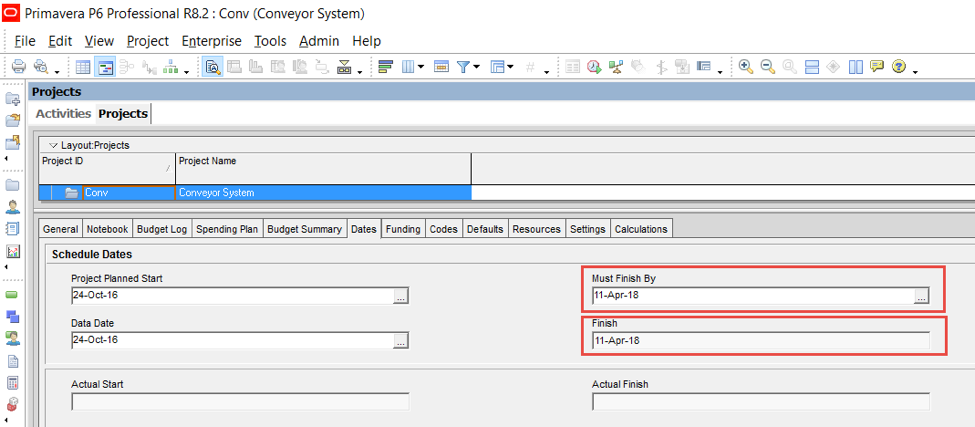Click the vertical split layout icon
The width and height of the screenshot is (975, 427).
(856, 67)
